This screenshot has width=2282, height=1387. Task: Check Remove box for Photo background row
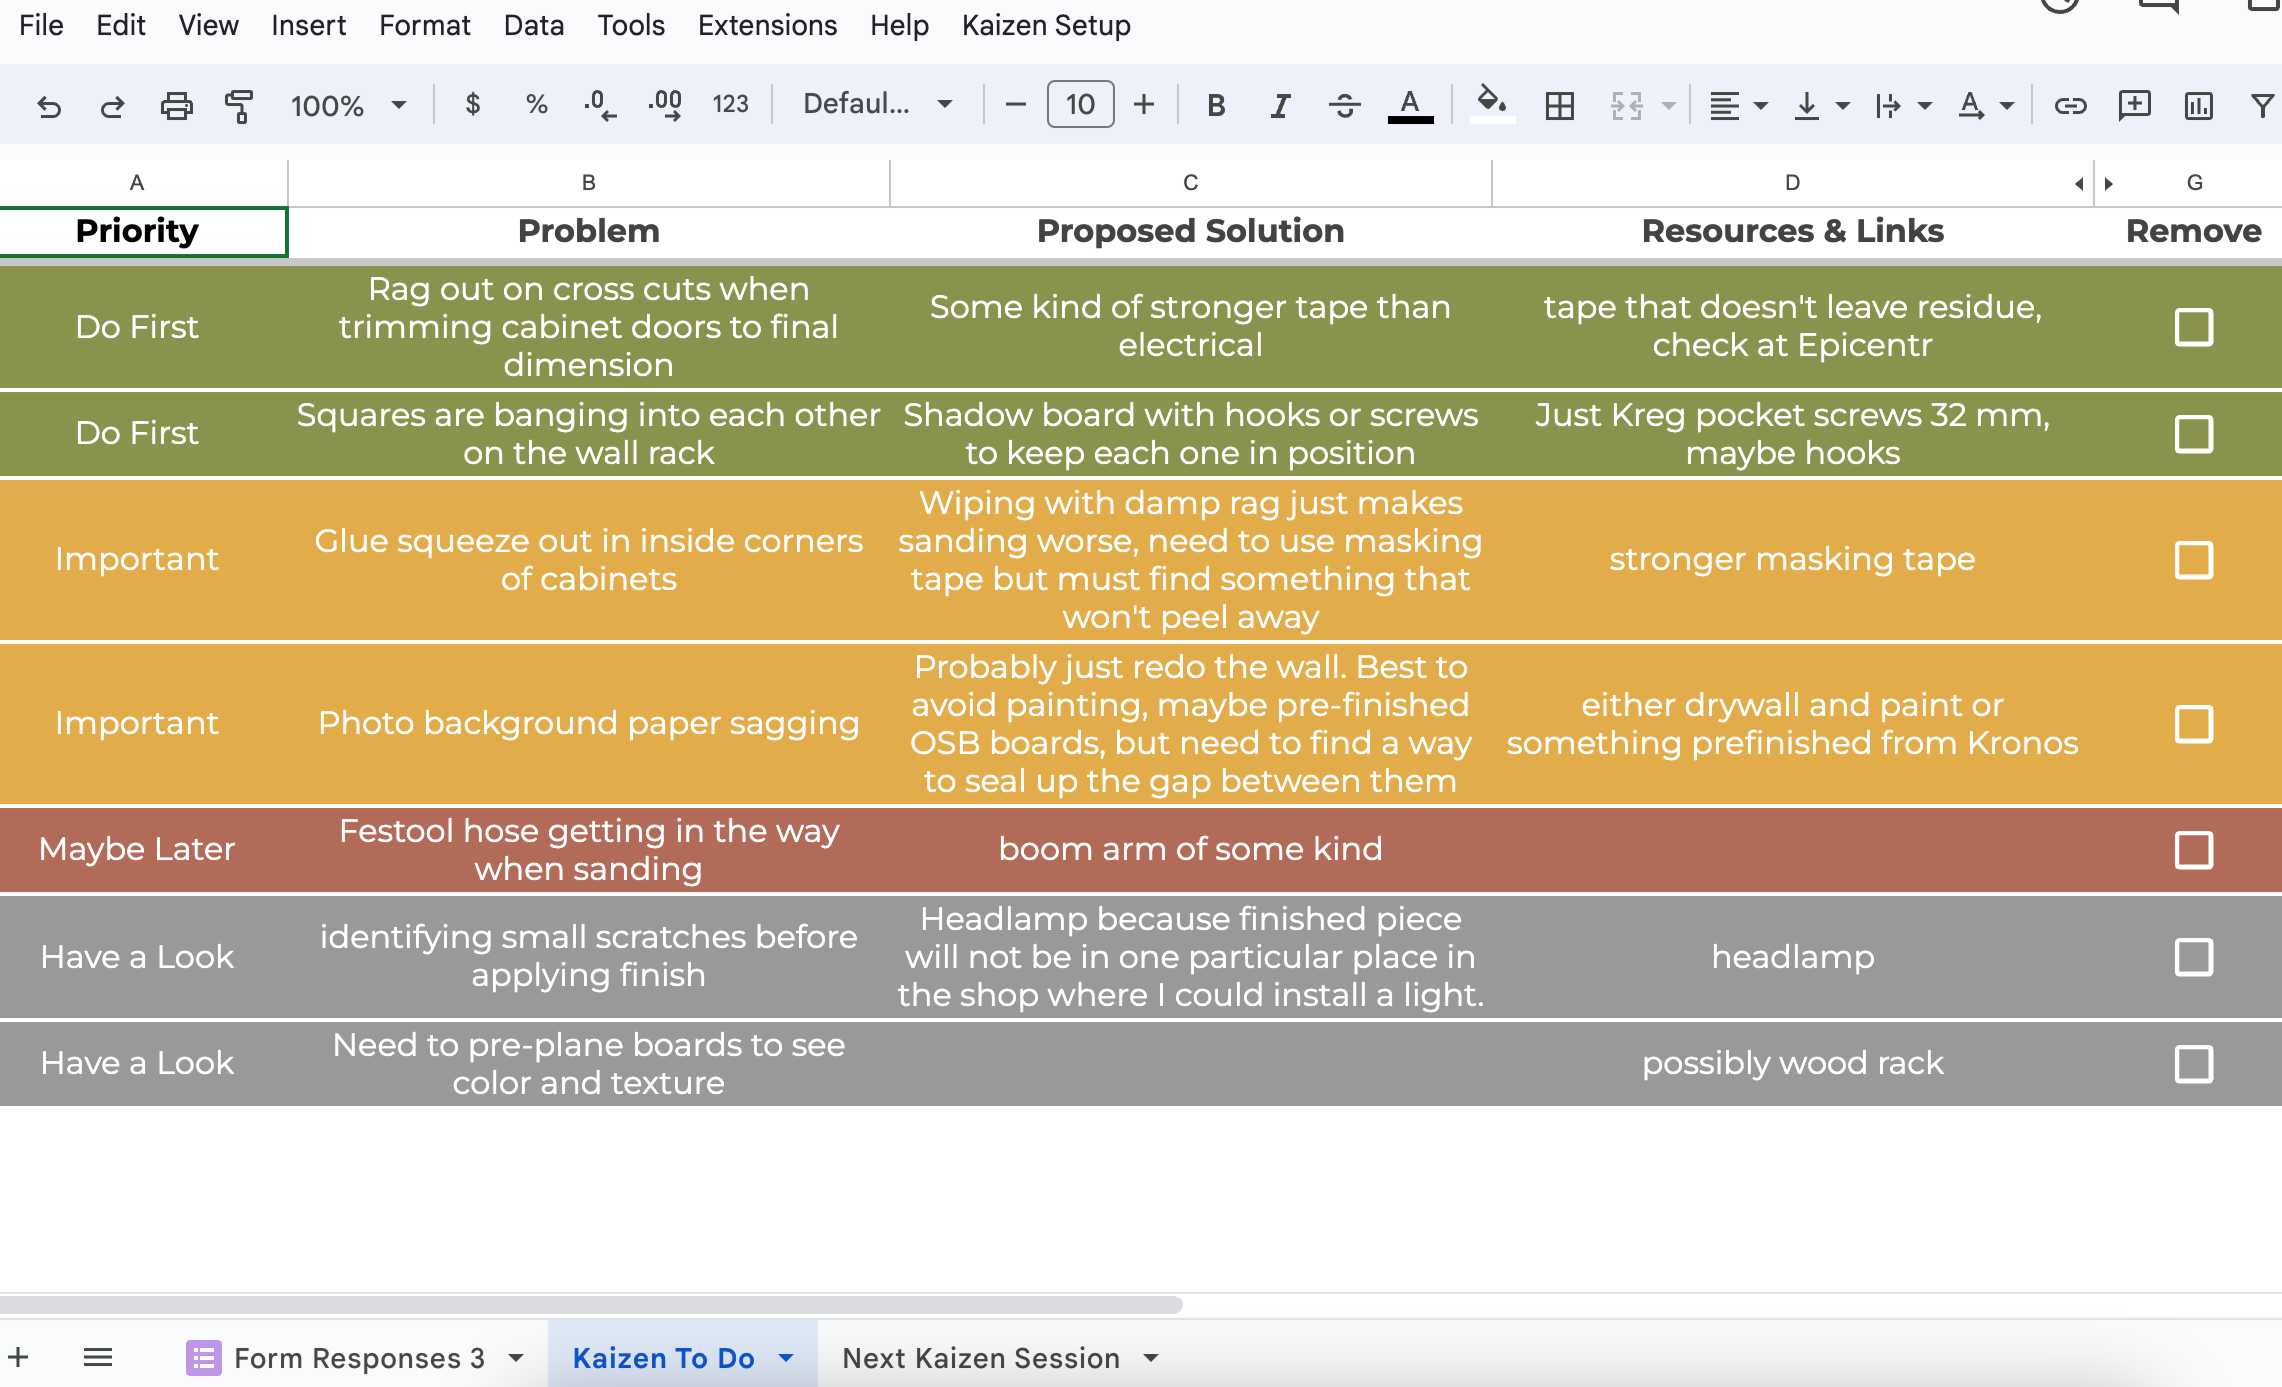click(2193, 724)
